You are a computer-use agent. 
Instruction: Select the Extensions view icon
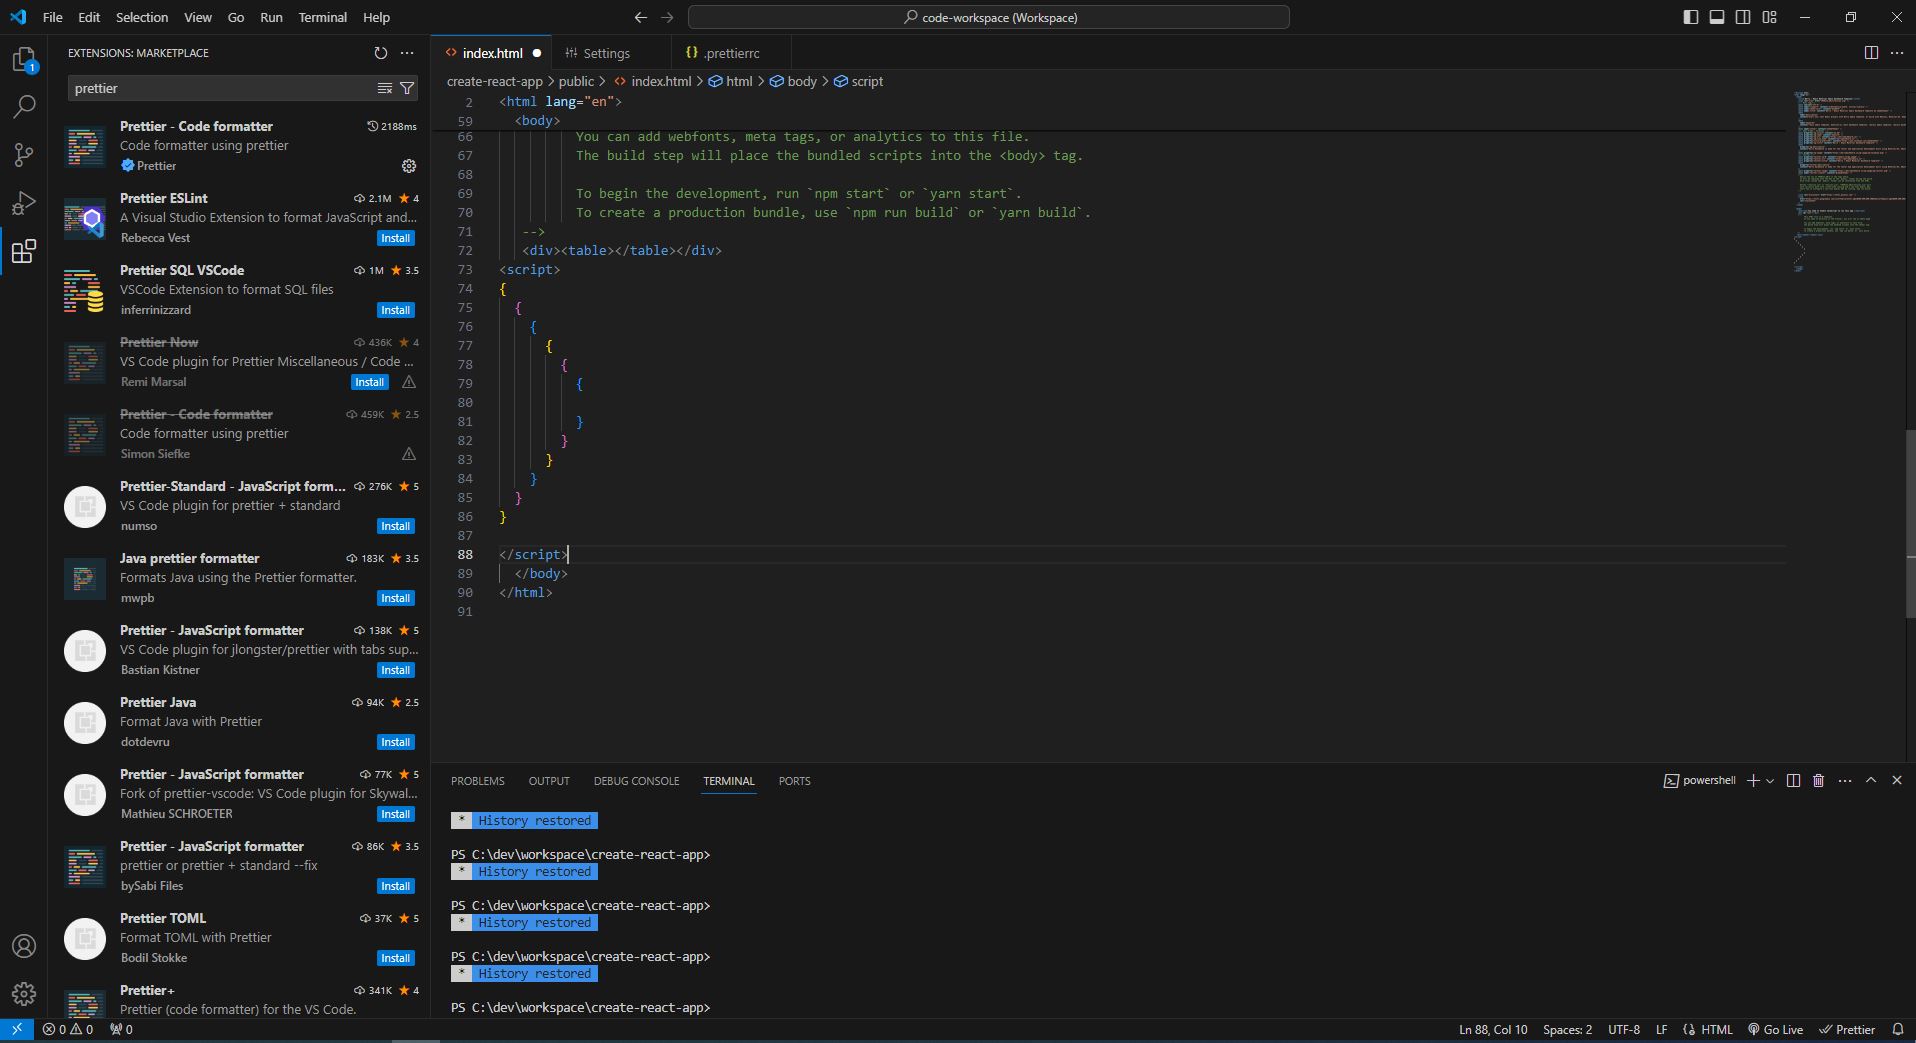[x=24, y=251]
